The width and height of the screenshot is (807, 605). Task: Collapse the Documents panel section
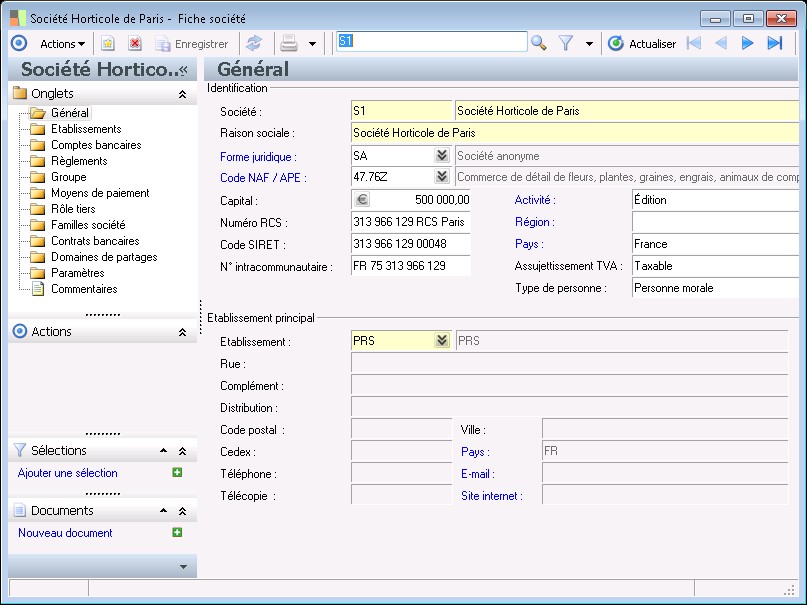pos(182,511)
